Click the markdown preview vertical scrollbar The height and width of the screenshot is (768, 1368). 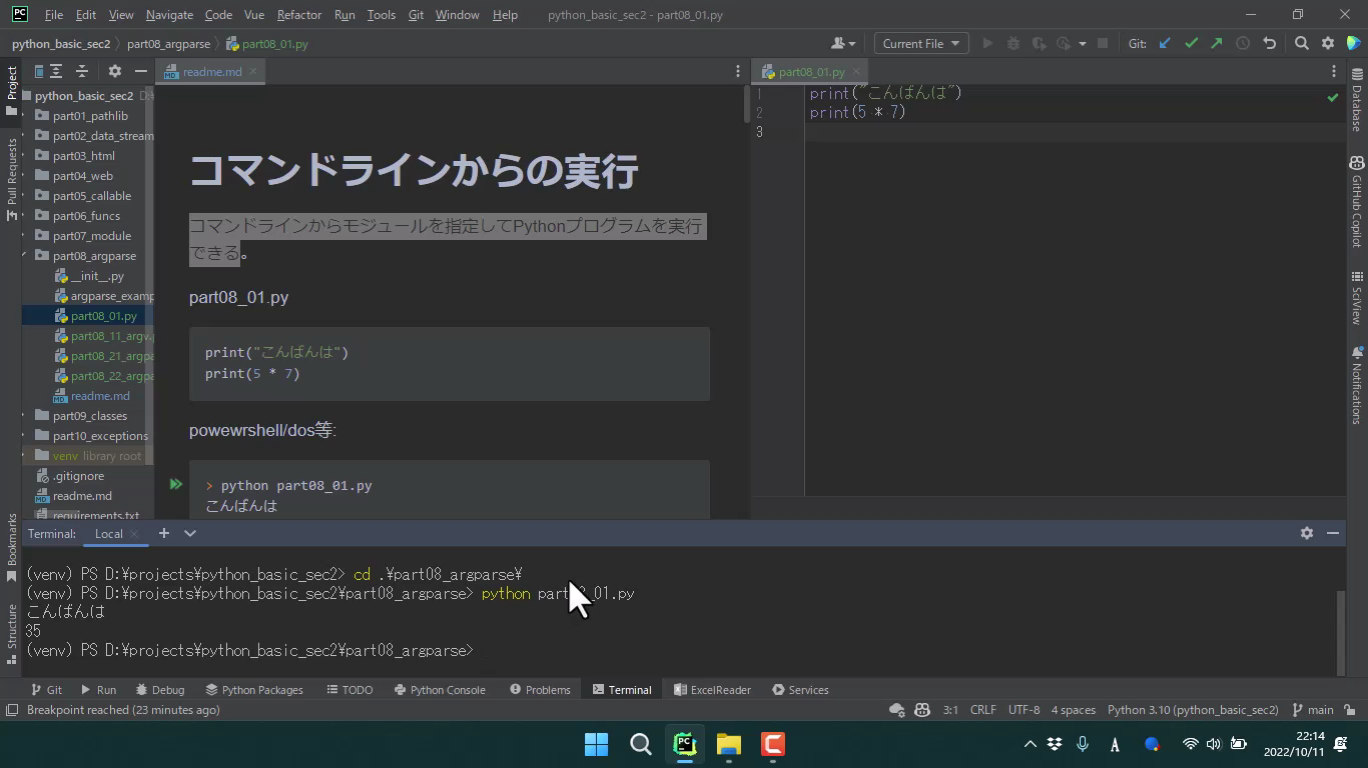pyautogui.click(x=746, y=105)
